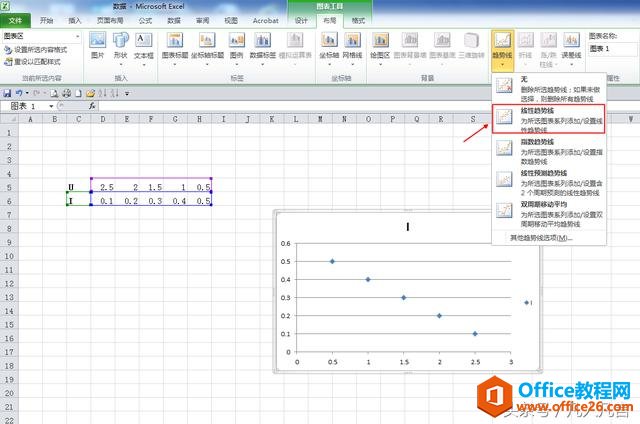The width and height of the screenshot is (640, 424).
Task: Switch to the 开始 (Home) ribbon tab
Action: pyautogui.click(x=47, y=20)
